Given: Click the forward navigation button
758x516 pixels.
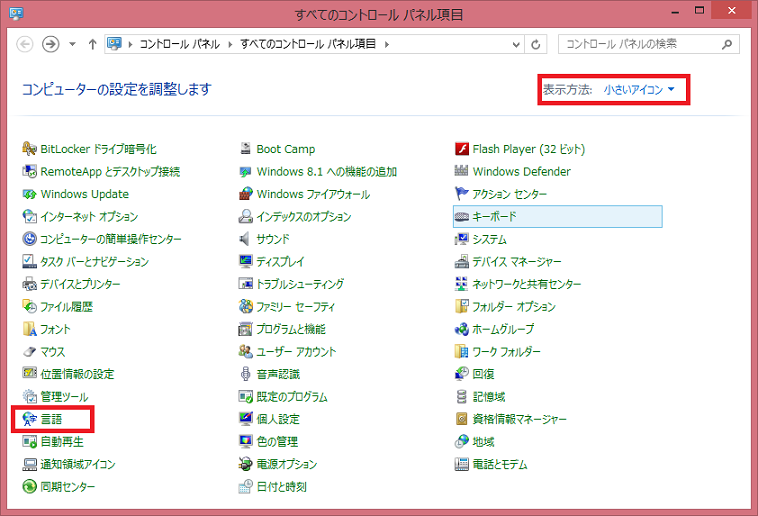Looking at the screenshot, I should [50, 44].
